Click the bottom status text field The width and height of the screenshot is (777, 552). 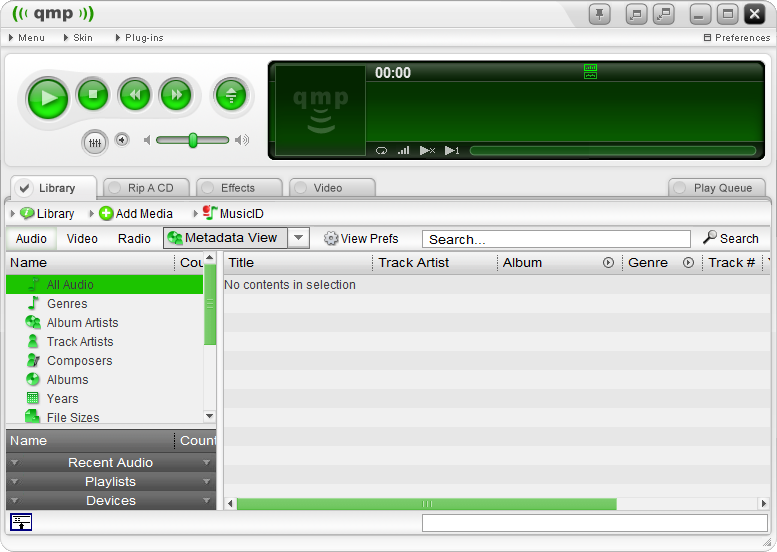pos(595,523)
